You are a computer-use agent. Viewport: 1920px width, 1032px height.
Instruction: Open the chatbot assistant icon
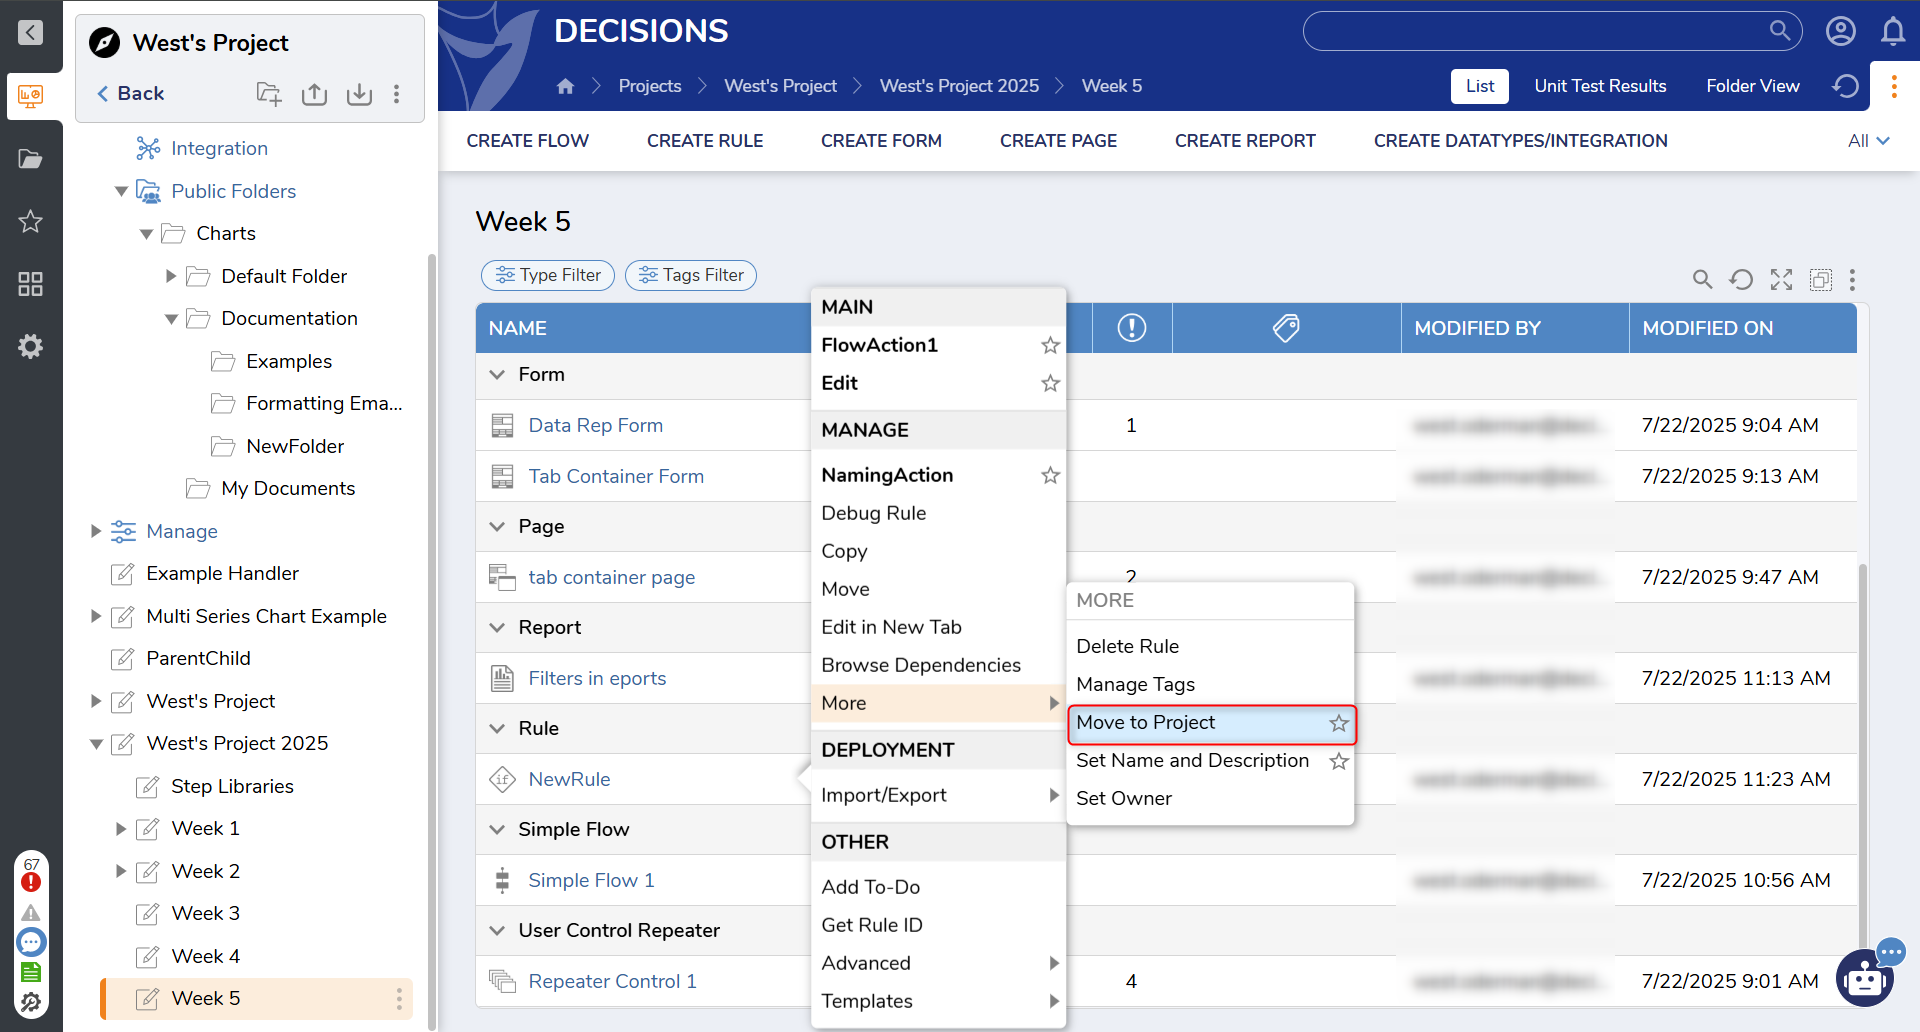tap(1864, 977)
